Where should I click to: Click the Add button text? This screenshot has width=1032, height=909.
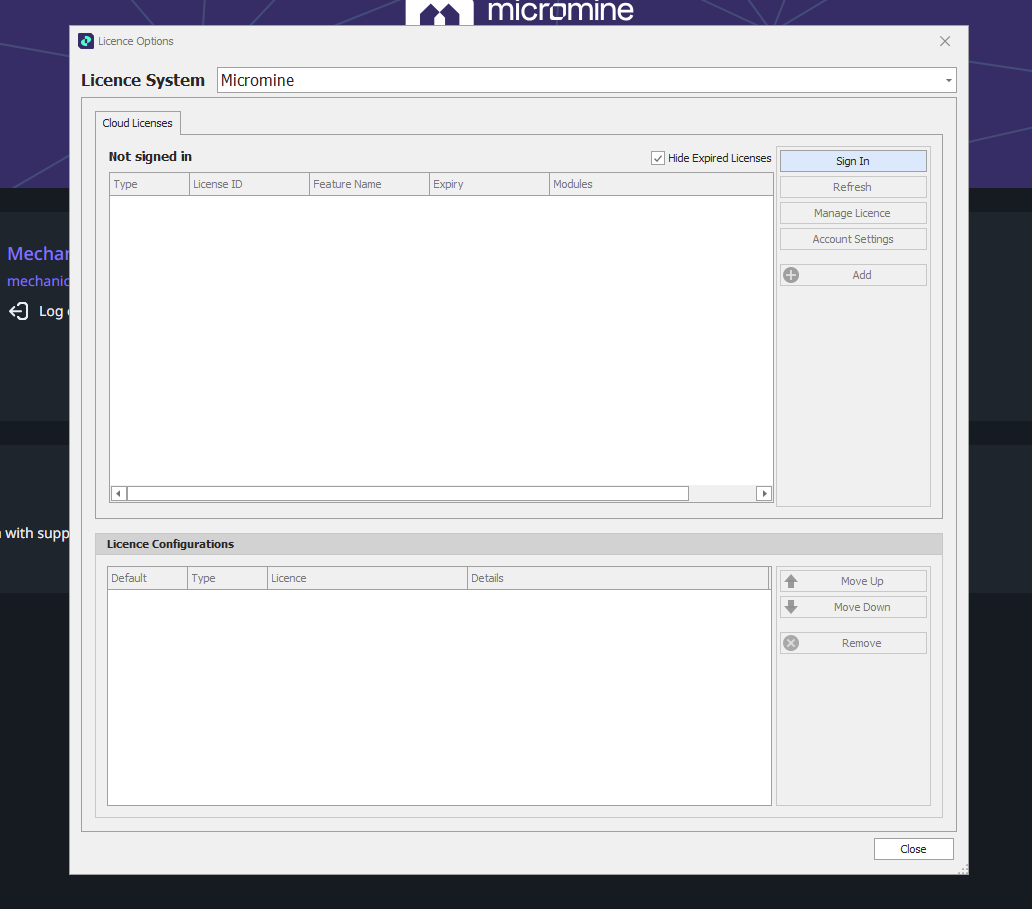pyautogui.click(x=862, y=275)
